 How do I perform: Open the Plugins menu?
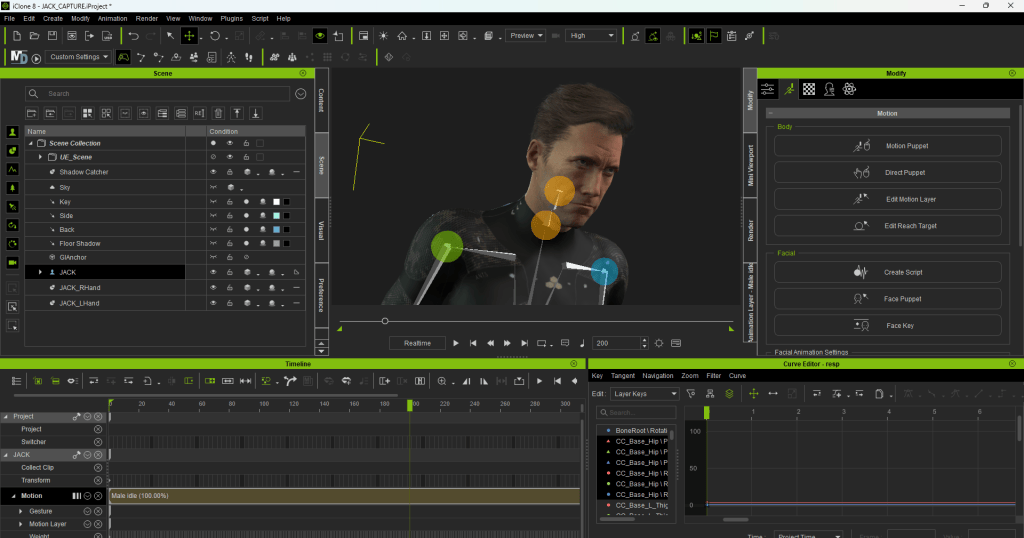click(231, 18)
